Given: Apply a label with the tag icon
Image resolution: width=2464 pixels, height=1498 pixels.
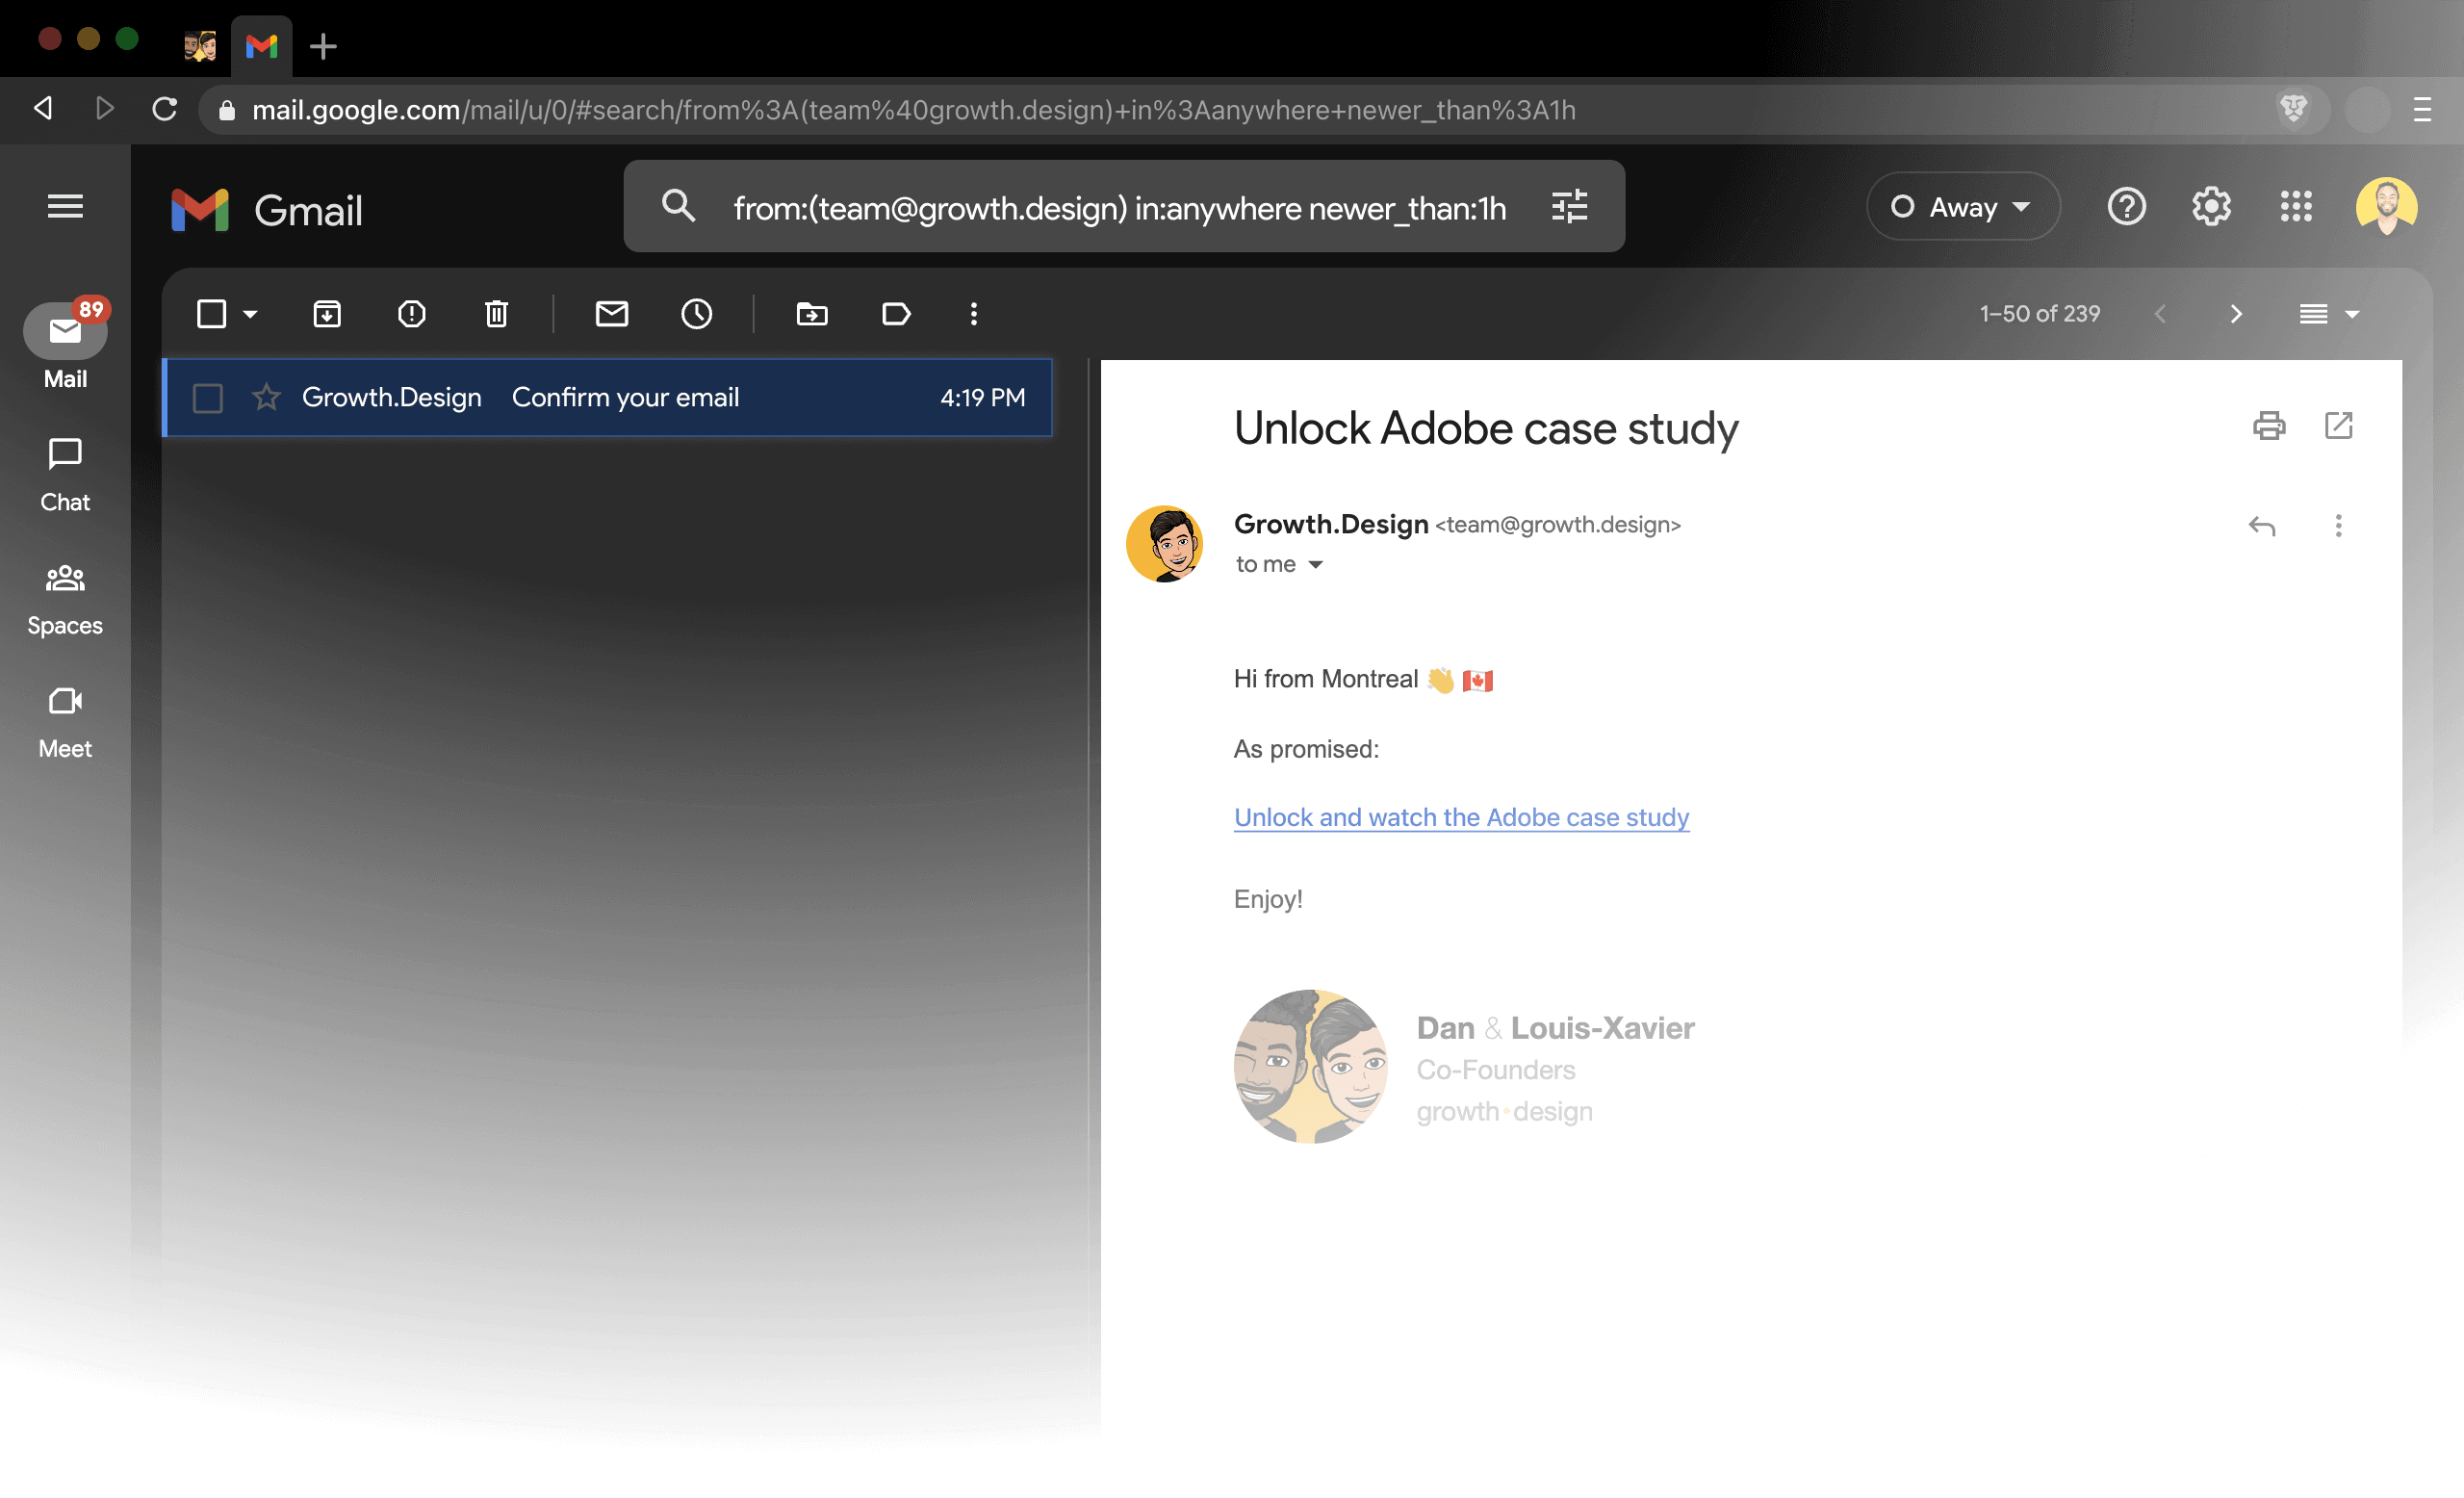Looking at the screenshot, I should [897, 314].
